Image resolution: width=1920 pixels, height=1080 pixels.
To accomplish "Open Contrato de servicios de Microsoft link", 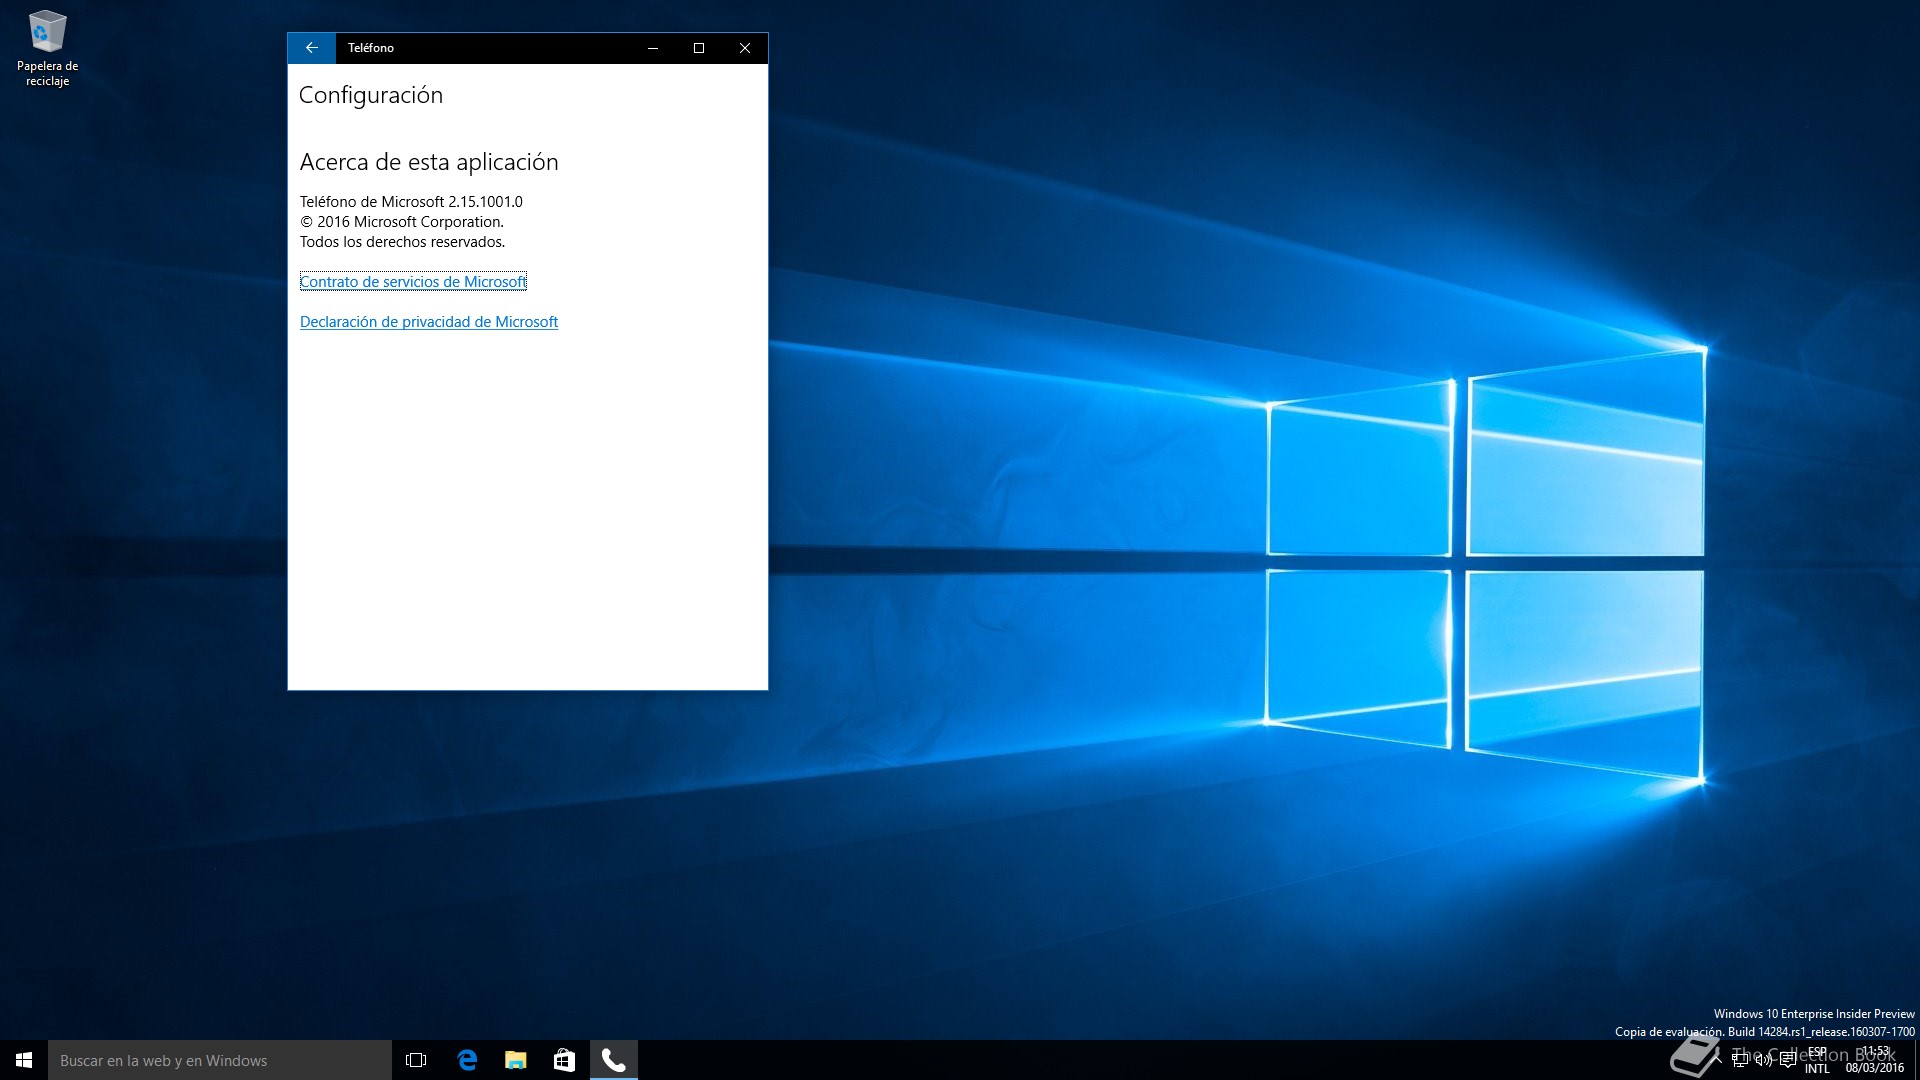I will pos(413,282).
